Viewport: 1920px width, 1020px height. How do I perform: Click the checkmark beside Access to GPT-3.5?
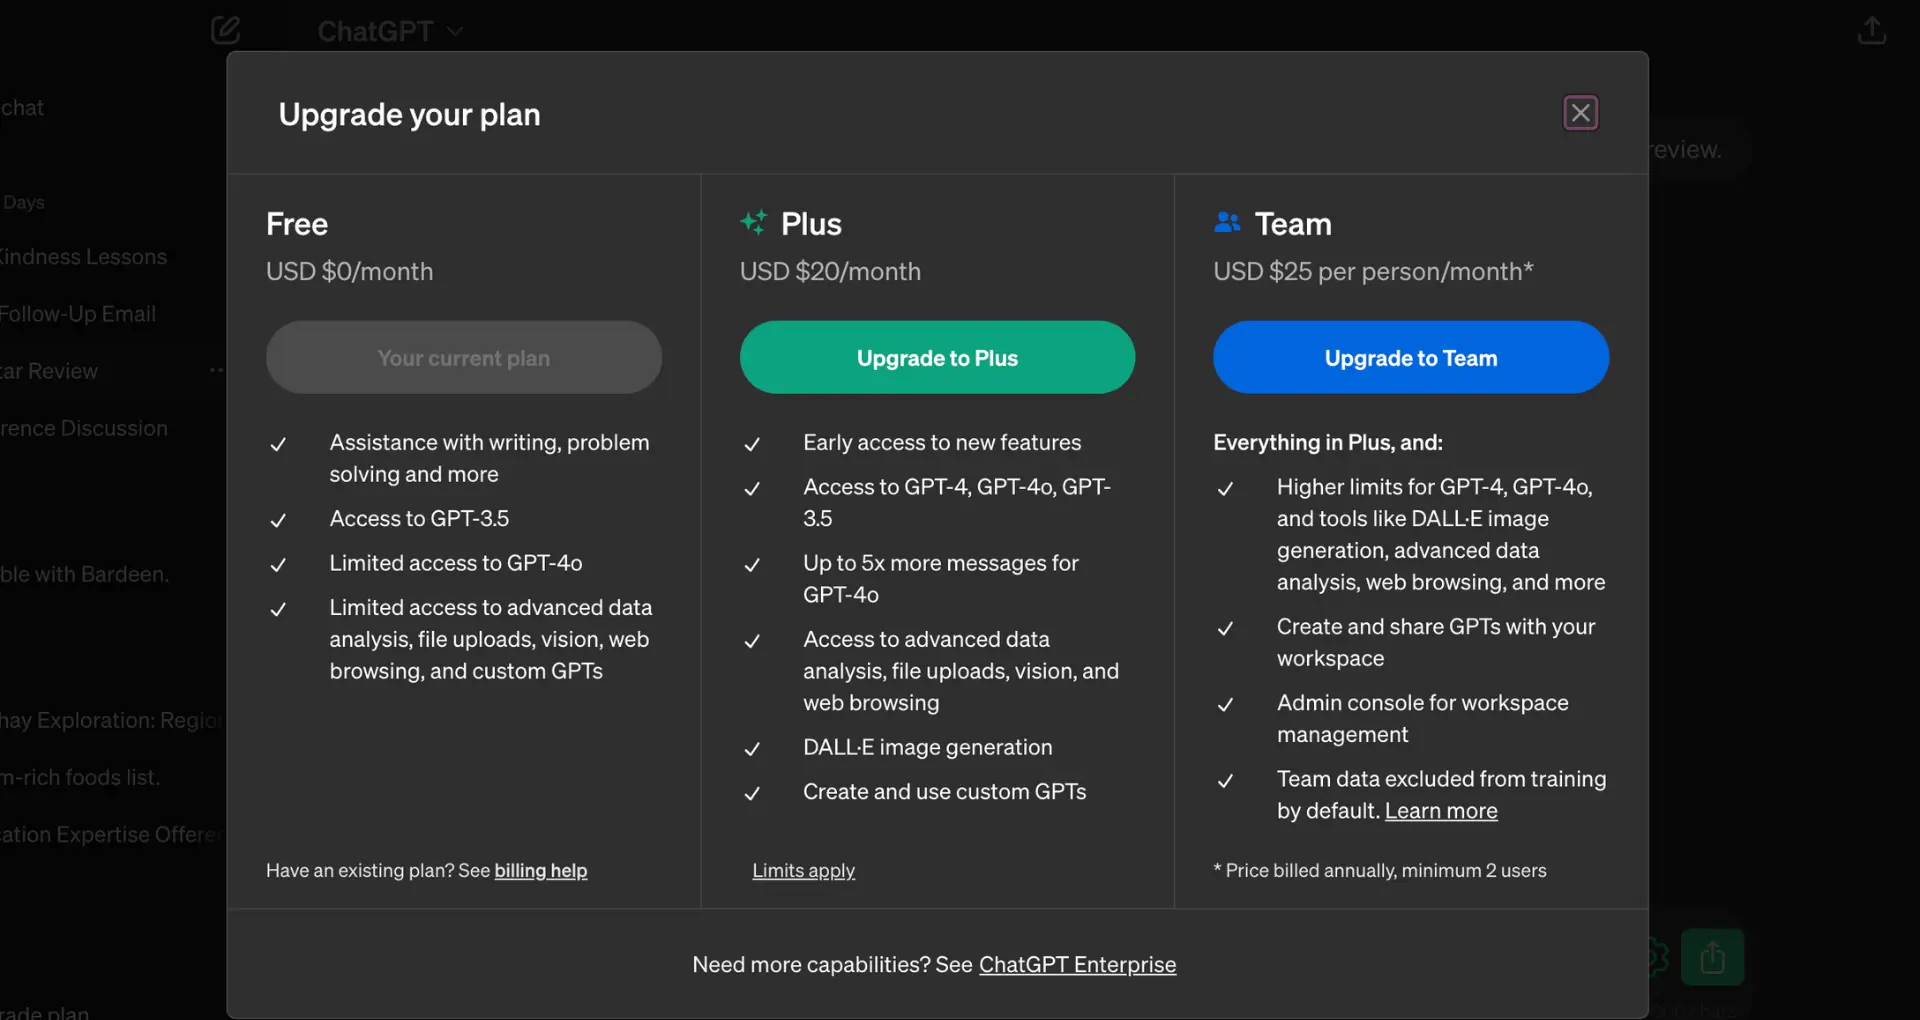278,520
